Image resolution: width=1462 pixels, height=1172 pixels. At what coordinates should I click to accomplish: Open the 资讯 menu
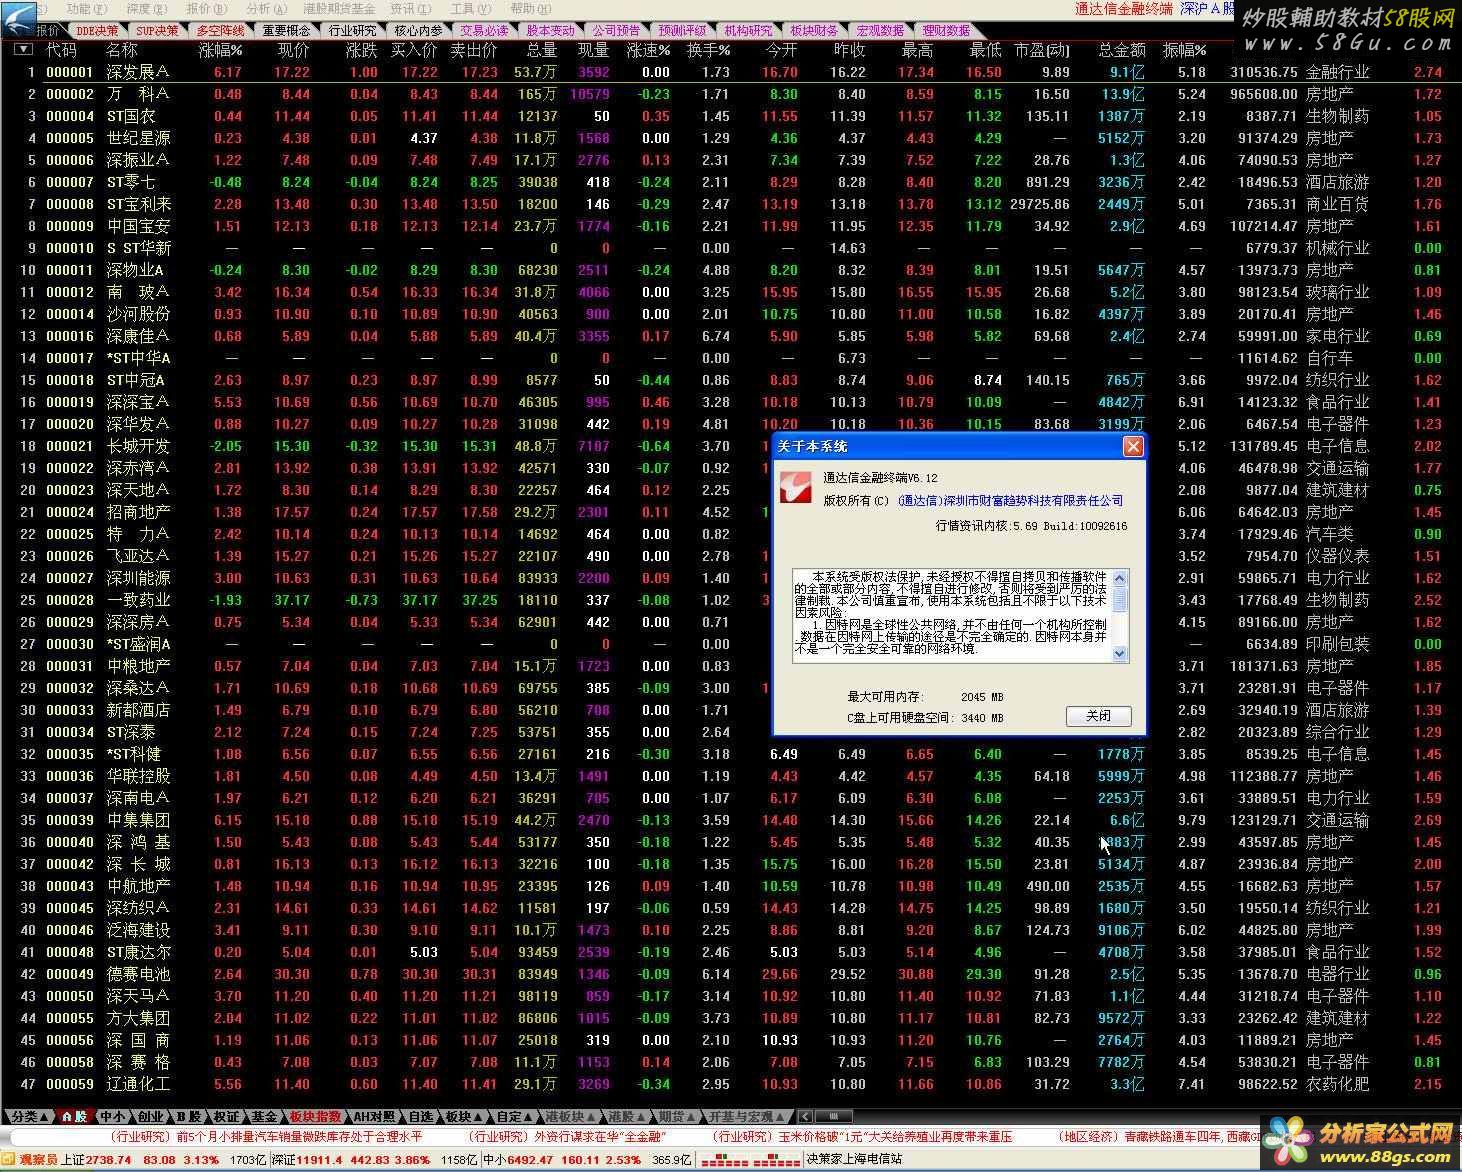coord(409,9)
